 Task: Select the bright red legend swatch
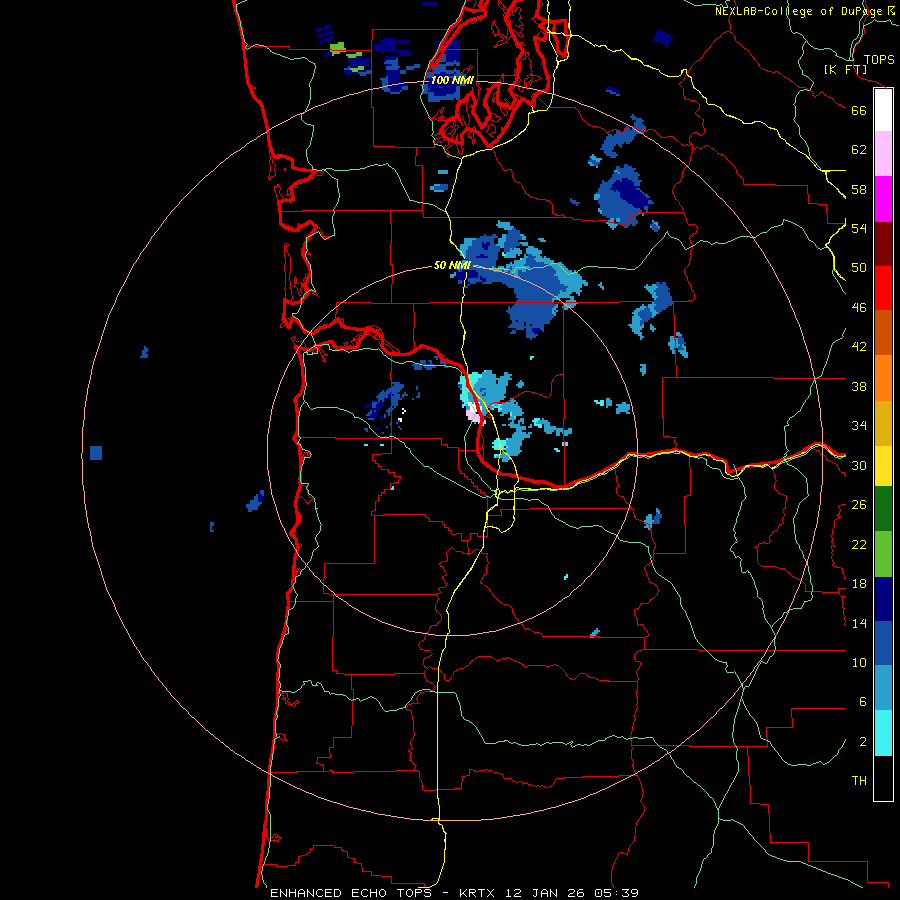[883, 288]
